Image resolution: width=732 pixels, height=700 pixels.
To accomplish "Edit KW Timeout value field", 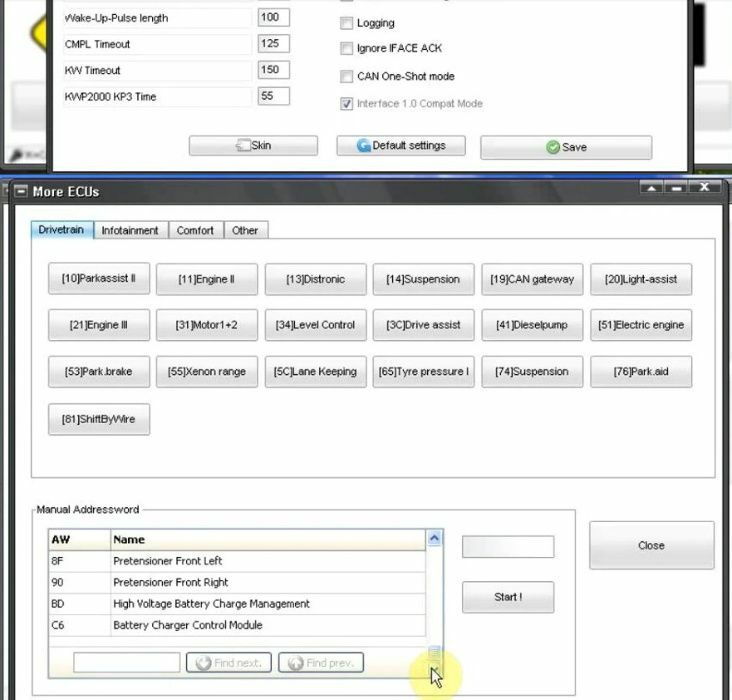I will click(x=274, y=70).
